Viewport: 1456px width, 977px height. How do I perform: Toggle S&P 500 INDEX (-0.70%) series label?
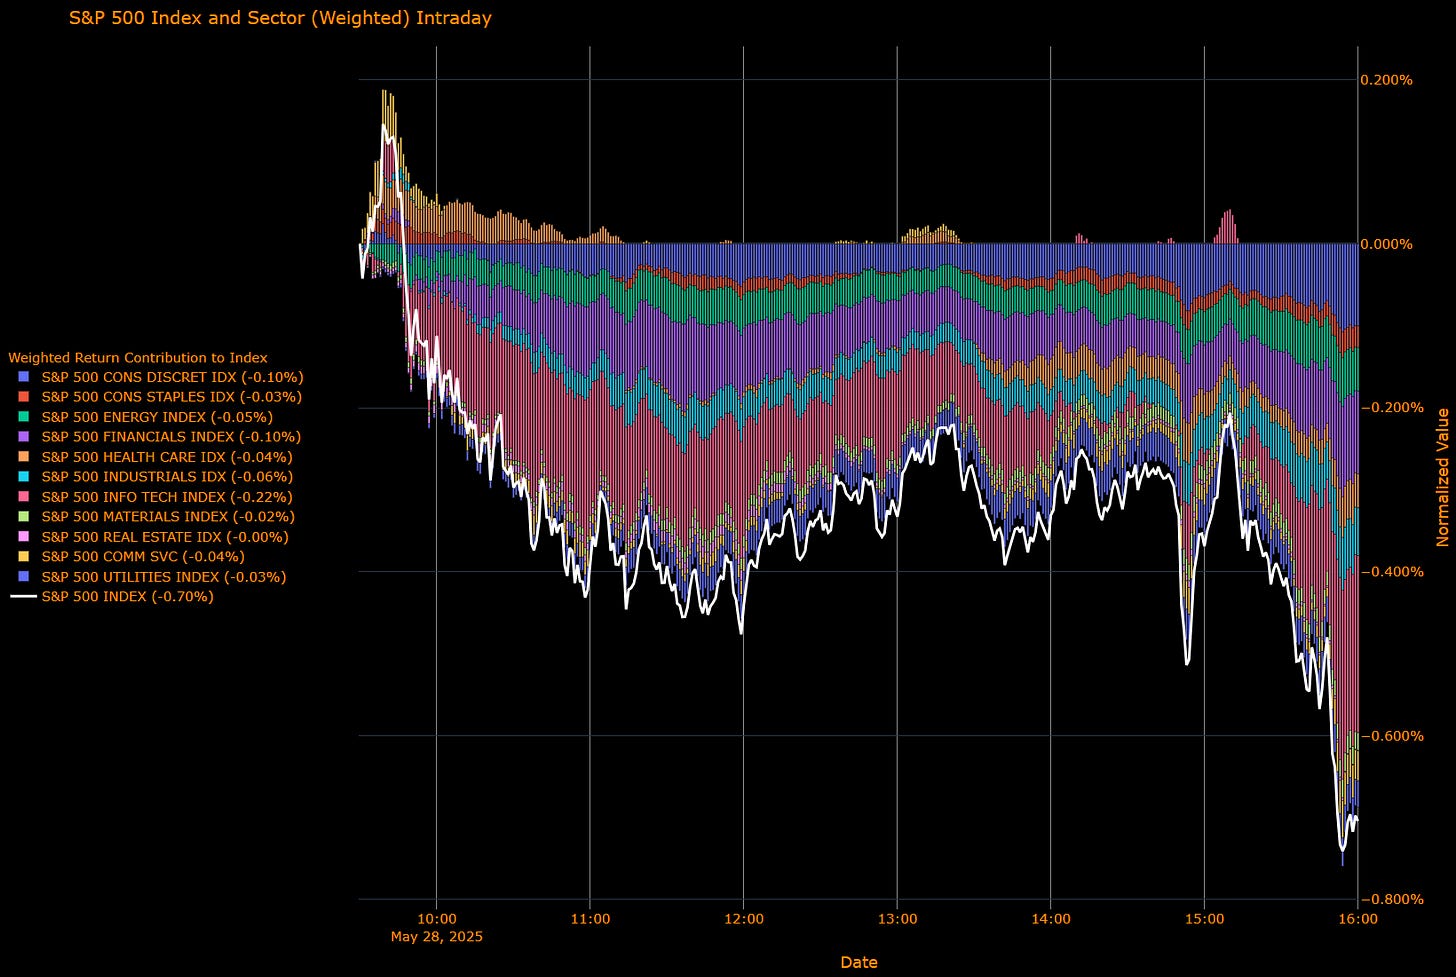(x=128, y=597)
